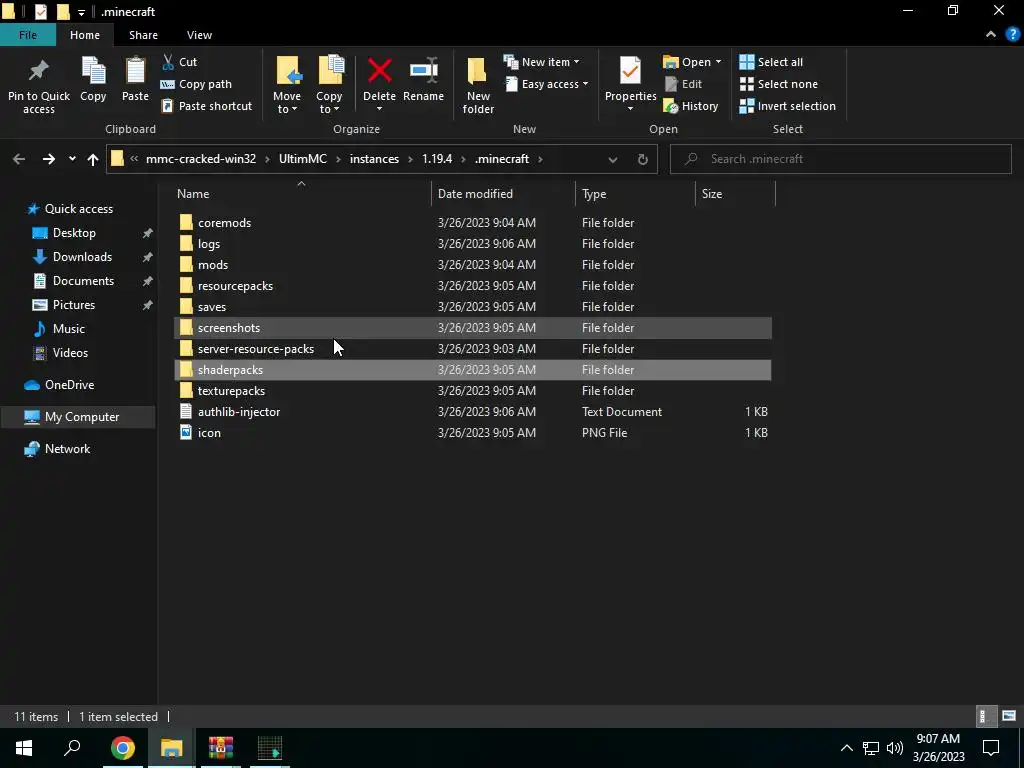Select OneDrive in navigation pane
Viewport: 1024px width, 768px height.
pyautogui.click(x=69, y=385)
